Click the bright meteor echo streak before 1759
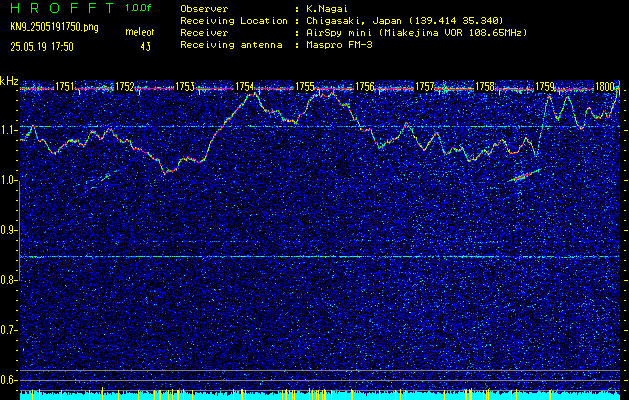The image size is (629, 400). pos(523,176)
